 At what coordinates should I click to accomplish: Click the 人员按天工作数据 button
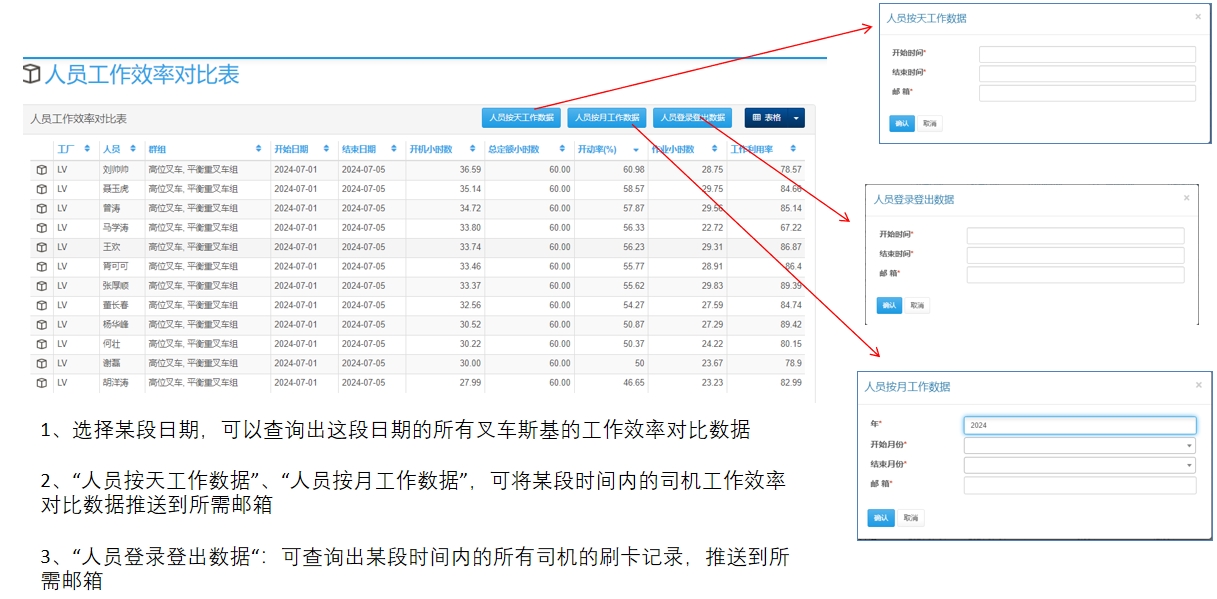tap(521, 118)
